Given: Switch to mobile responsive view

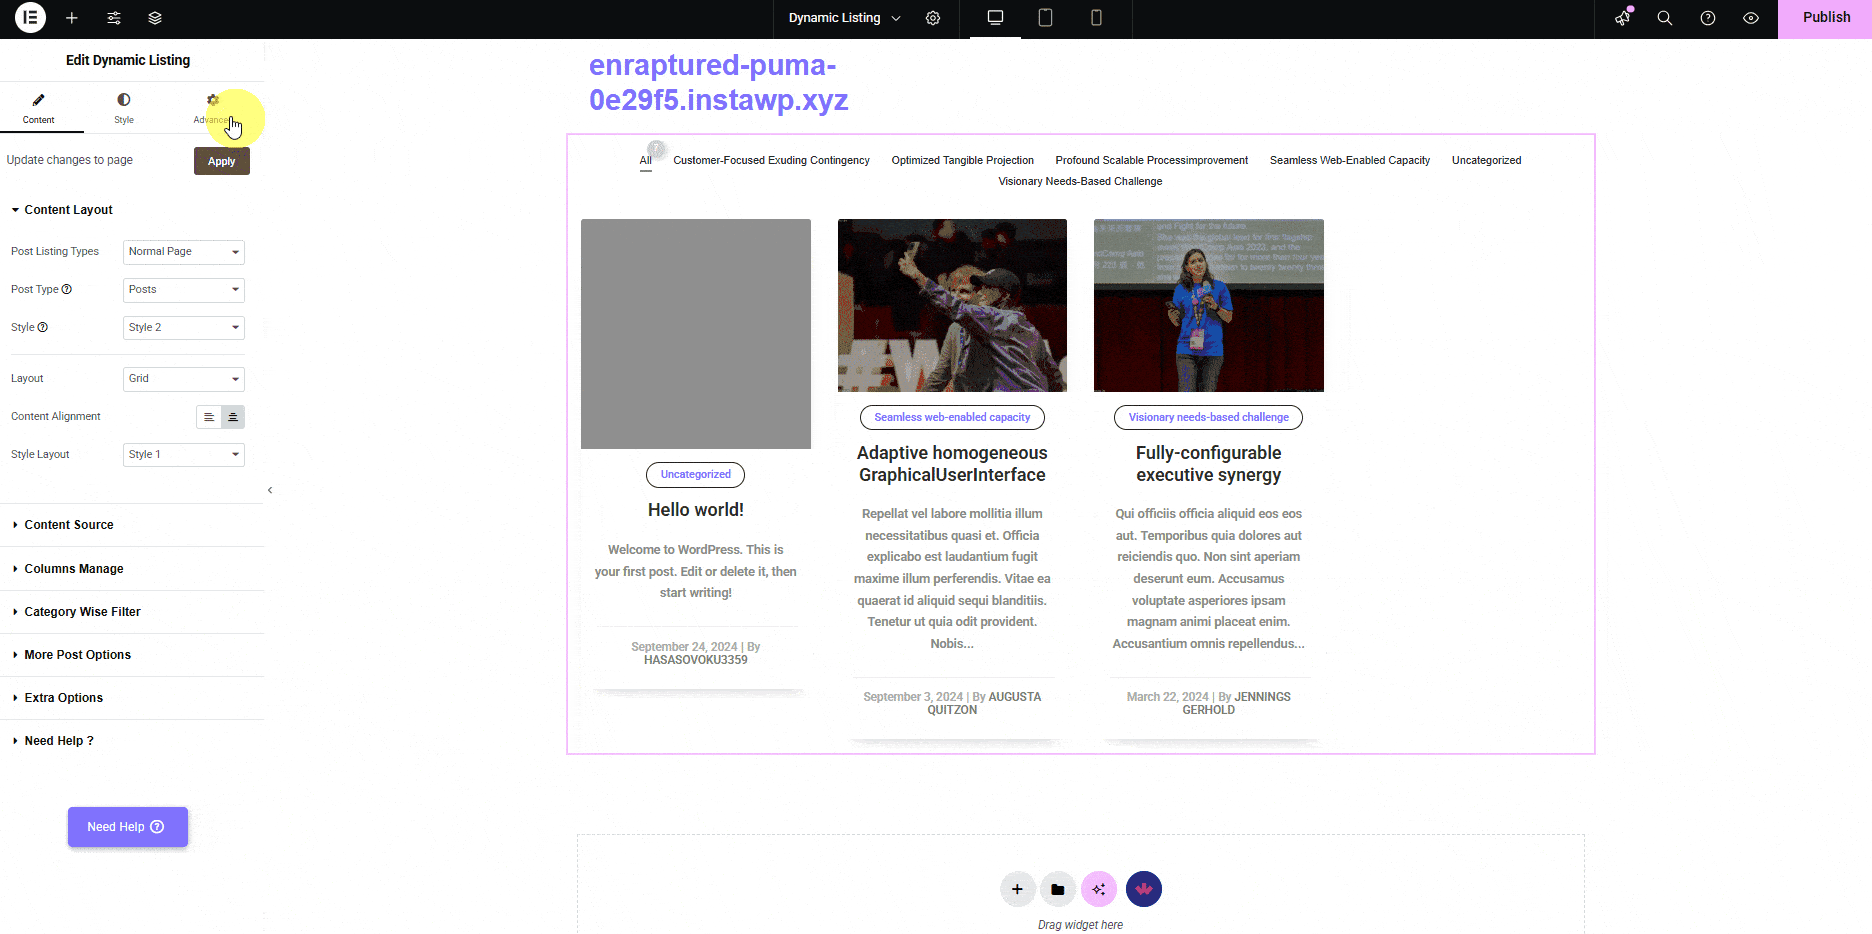Looking at the screenshot, I should click(1096, 18).
